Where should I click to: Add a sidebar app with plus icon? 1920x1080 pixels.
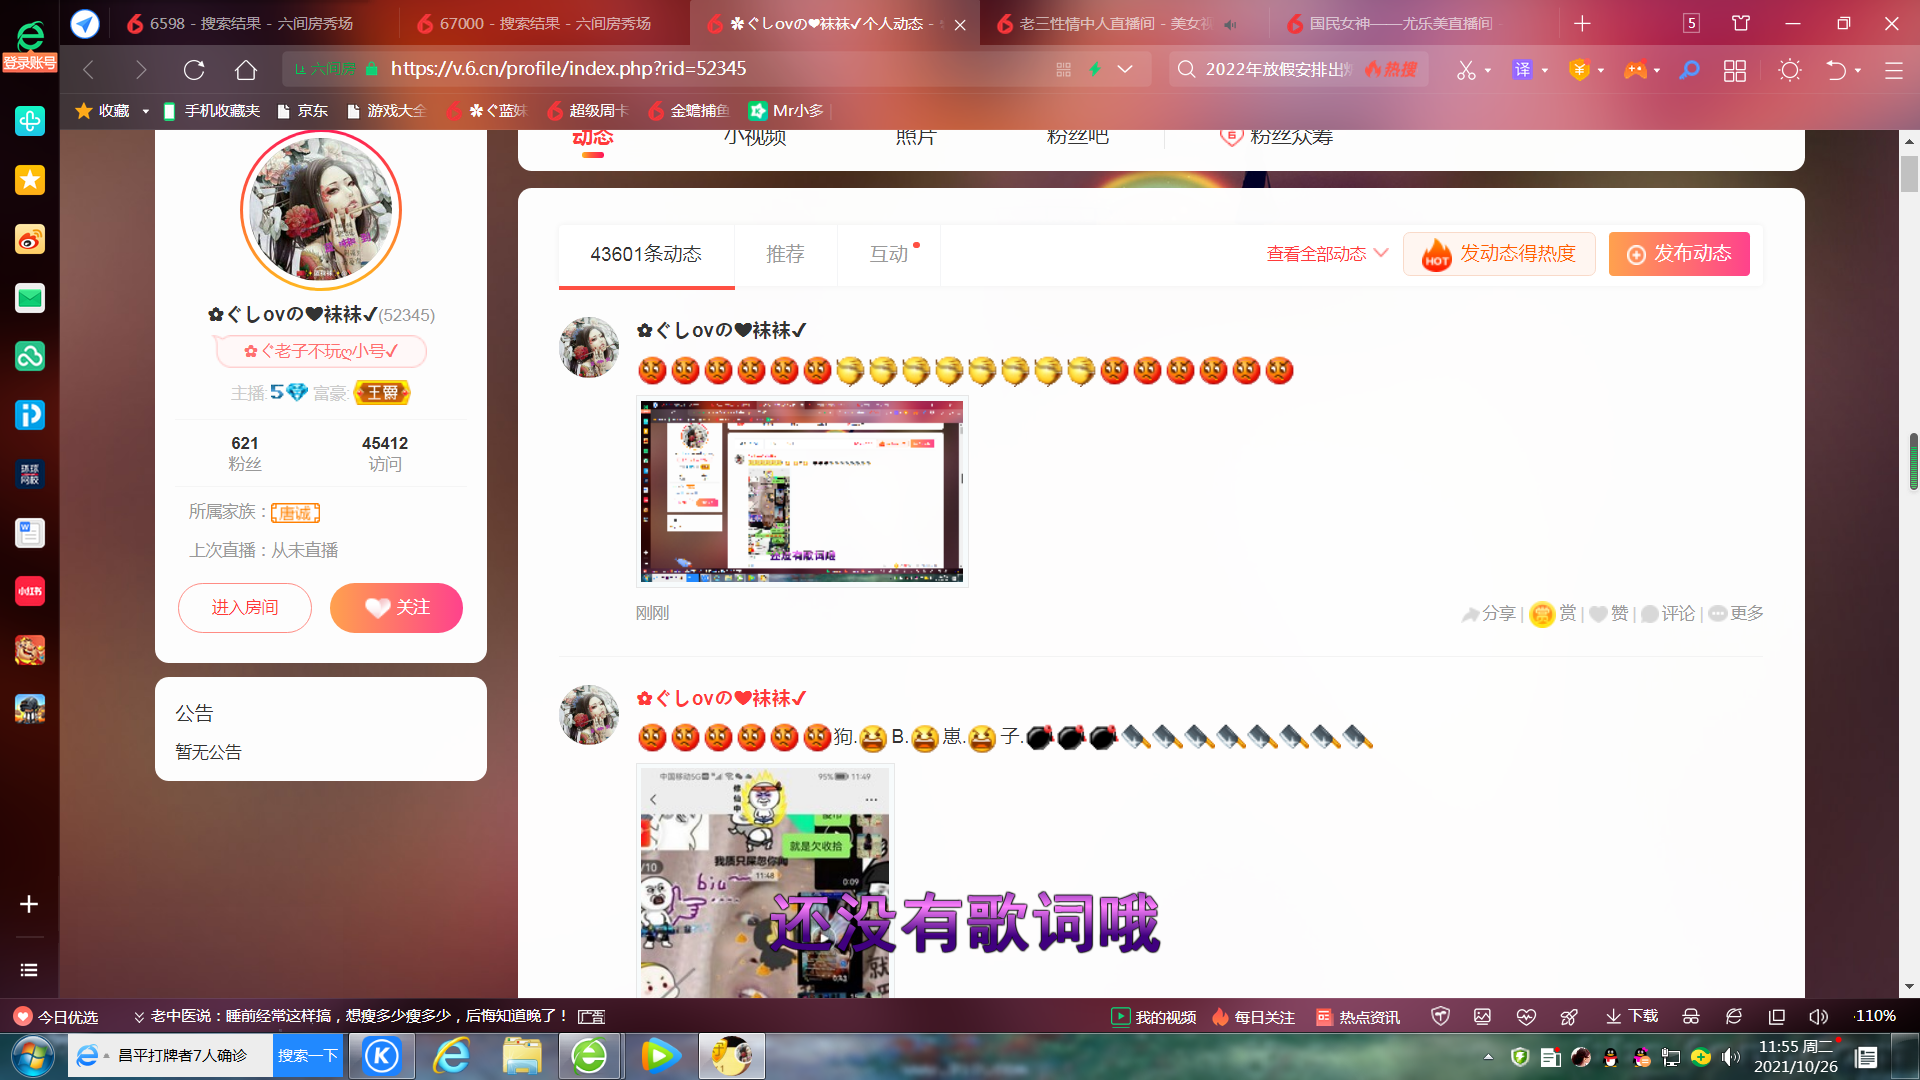(29, 904)
